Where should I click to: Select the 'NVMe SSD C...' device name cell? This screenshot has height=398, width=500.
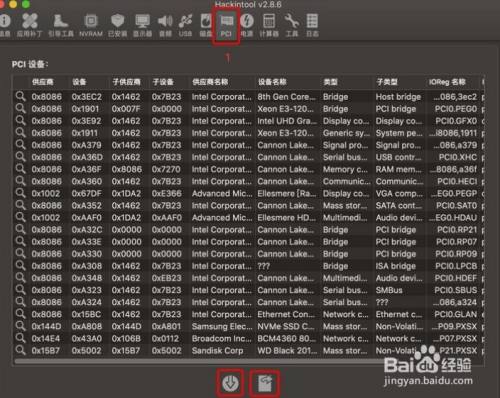(287, 326)
